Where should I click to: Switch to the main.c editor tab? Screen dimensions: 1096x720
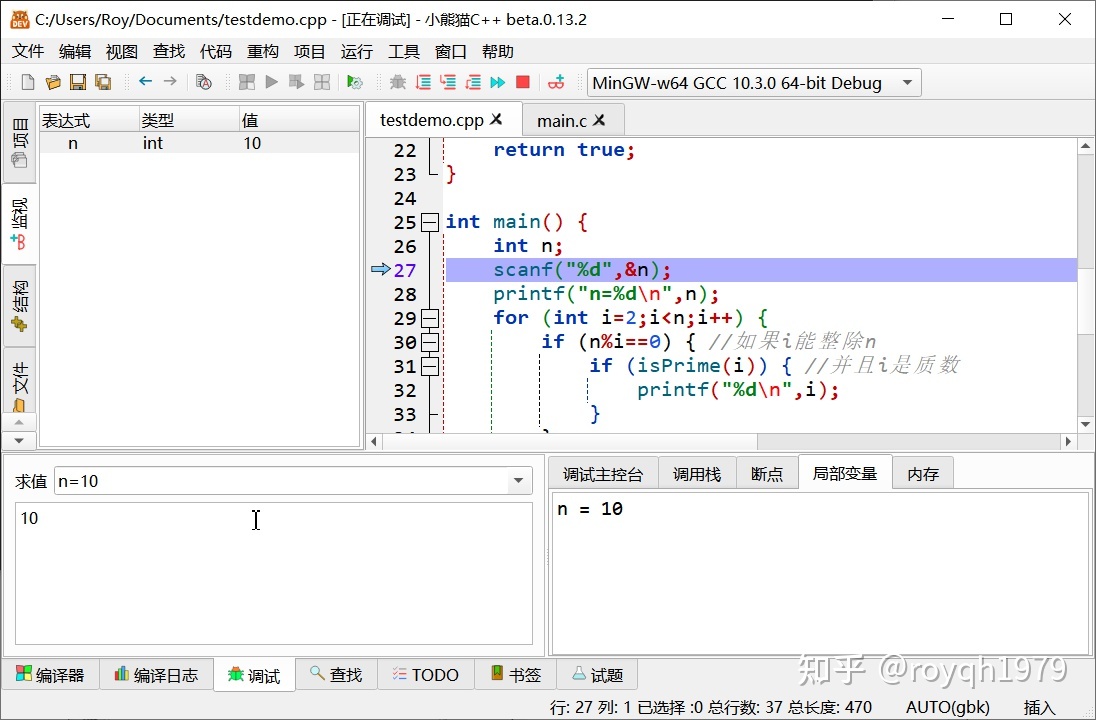tap(561, 121)
